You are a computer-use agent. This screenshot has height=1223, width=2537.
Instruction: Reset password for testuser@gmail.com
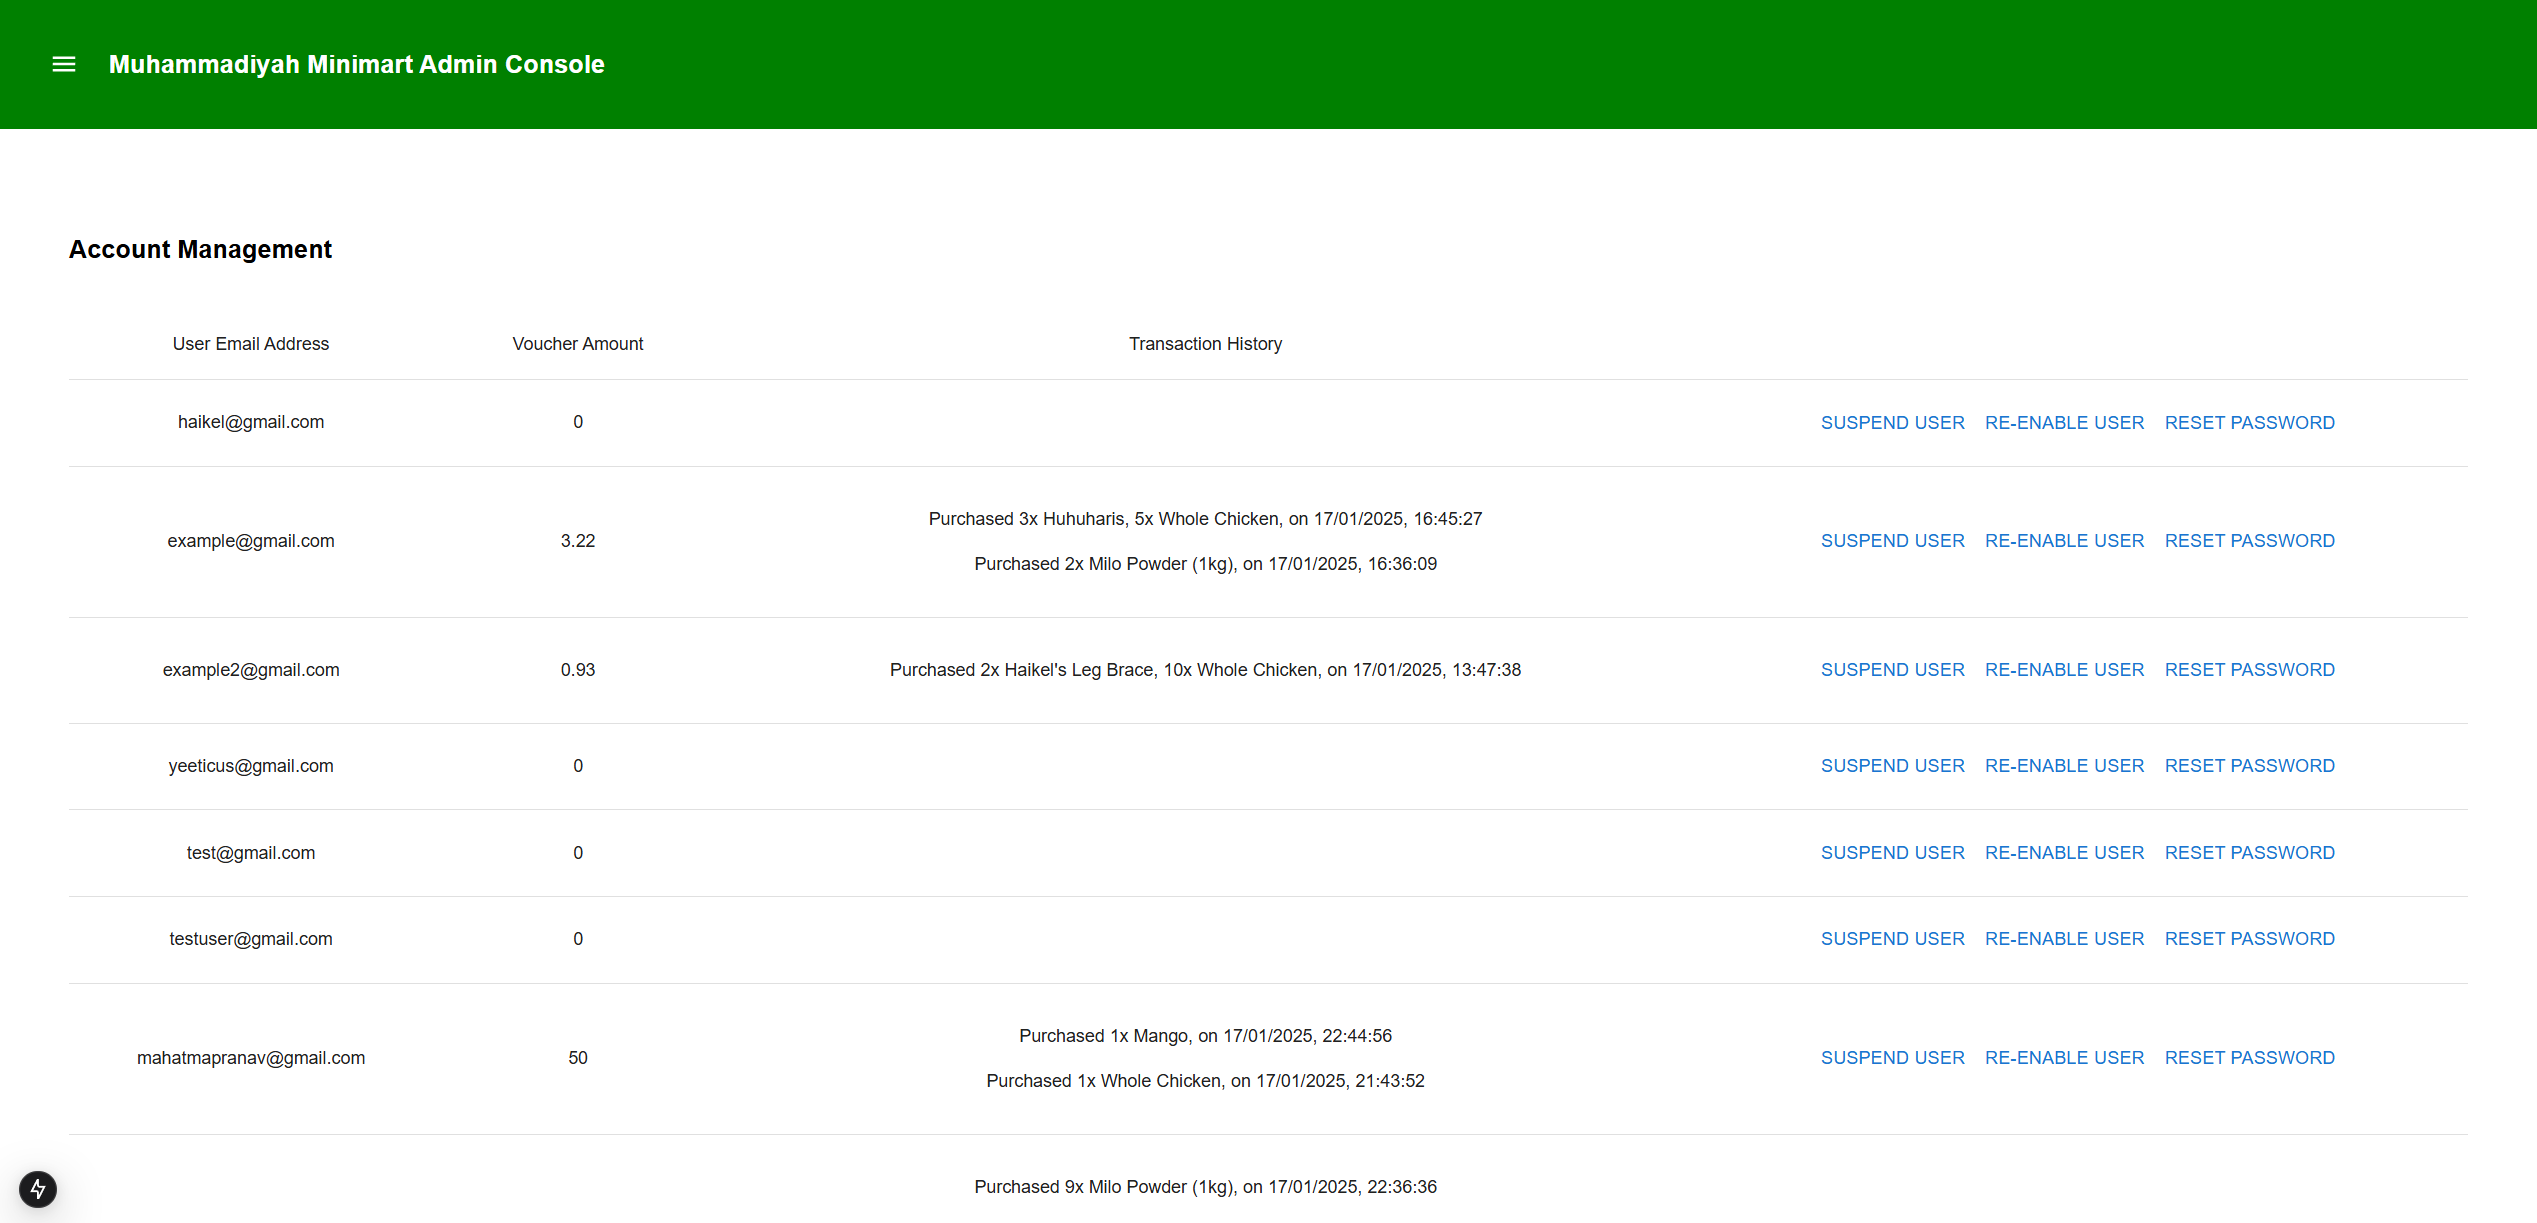click(2249, 939)
